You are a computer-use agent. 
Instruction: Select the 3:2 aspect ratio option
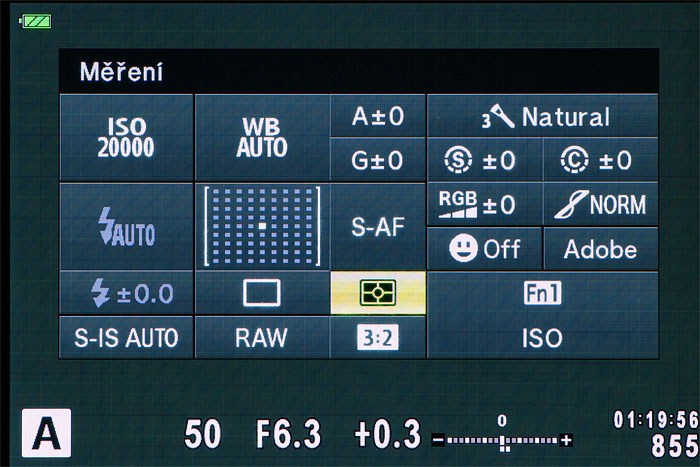tap(378, 338)
